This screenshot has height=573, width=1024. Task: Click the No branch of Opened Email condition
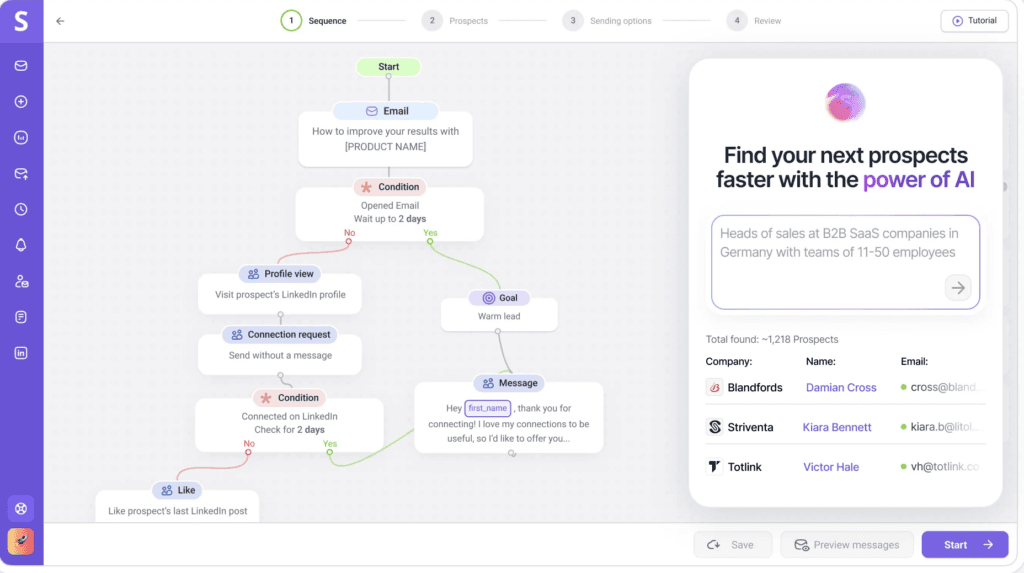click(349, 233)
